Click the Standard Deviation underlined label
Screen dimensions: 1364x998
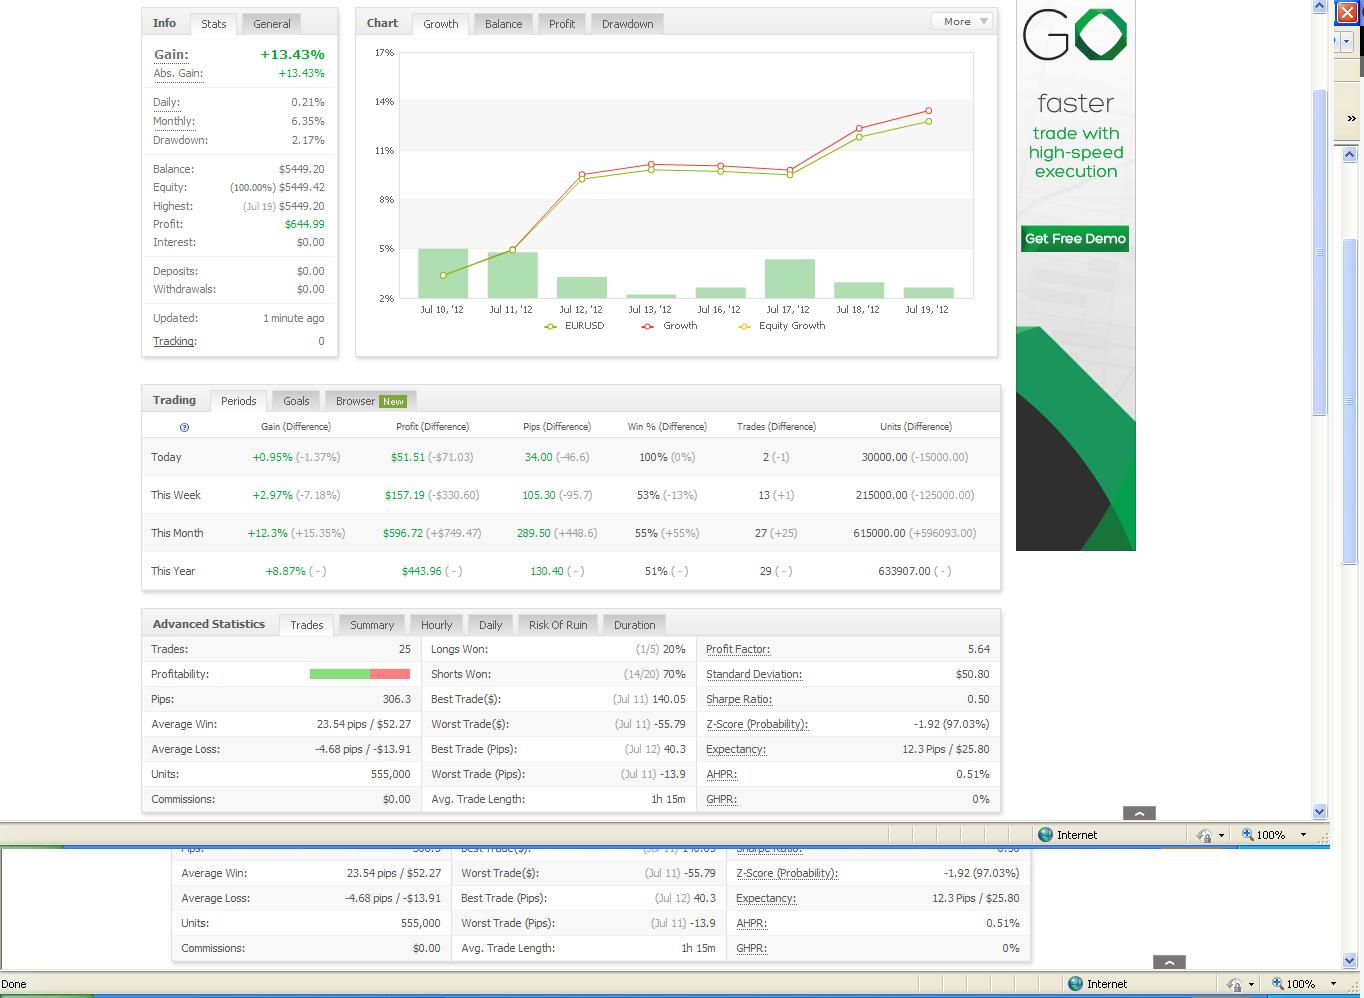click(754, 675)
